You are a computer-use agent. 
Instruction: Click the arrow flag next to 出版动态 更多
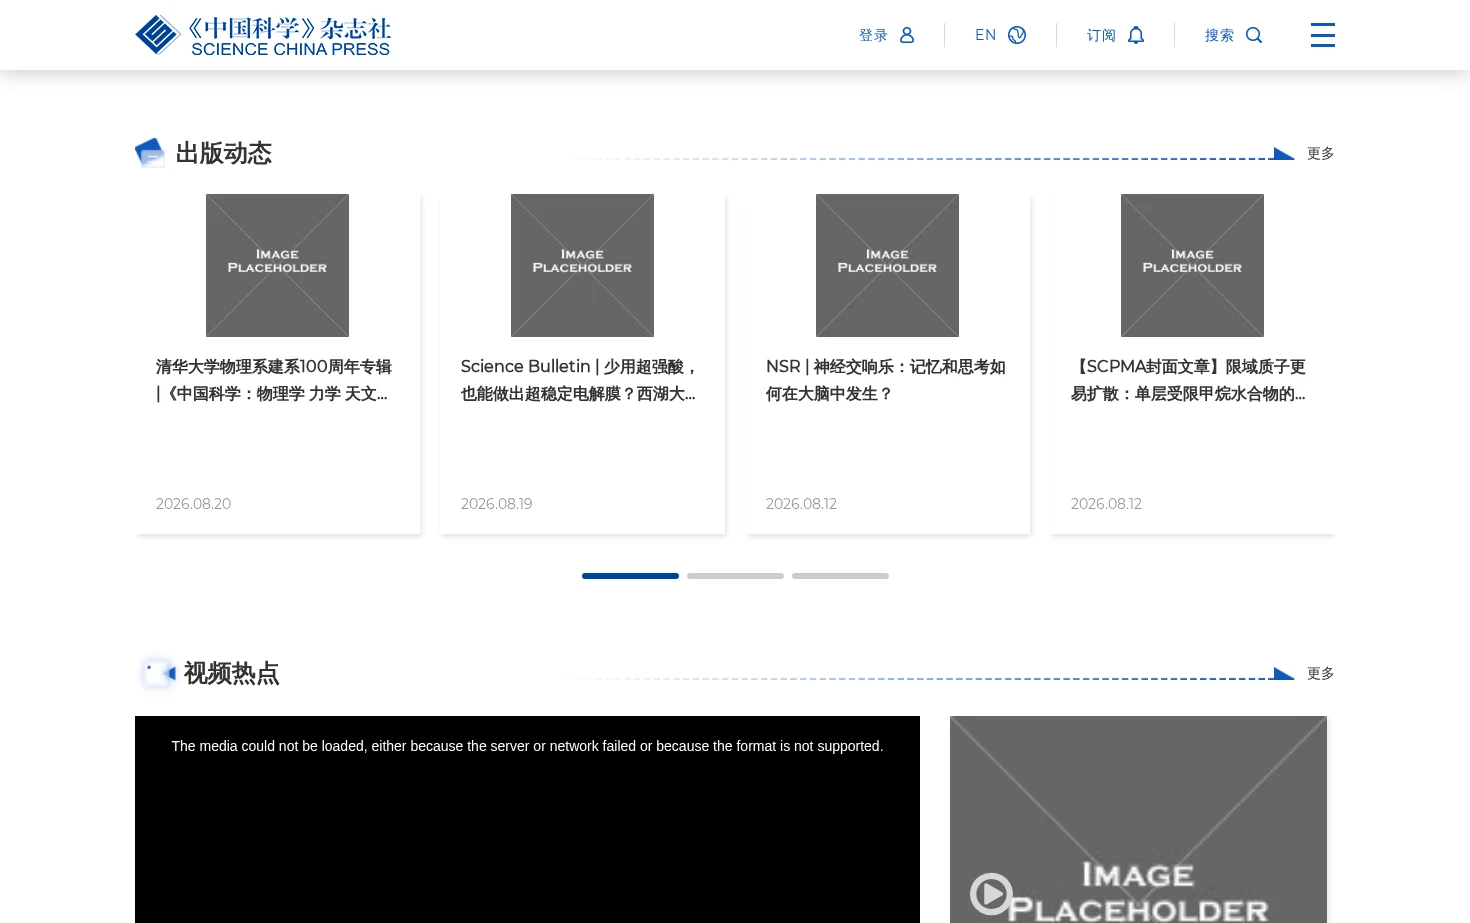point(1284,153)
